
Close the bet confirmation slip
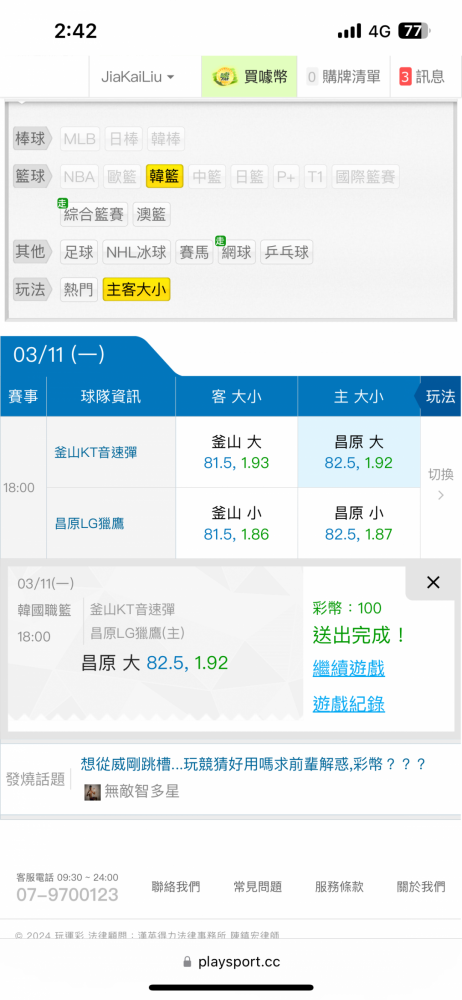433,582
